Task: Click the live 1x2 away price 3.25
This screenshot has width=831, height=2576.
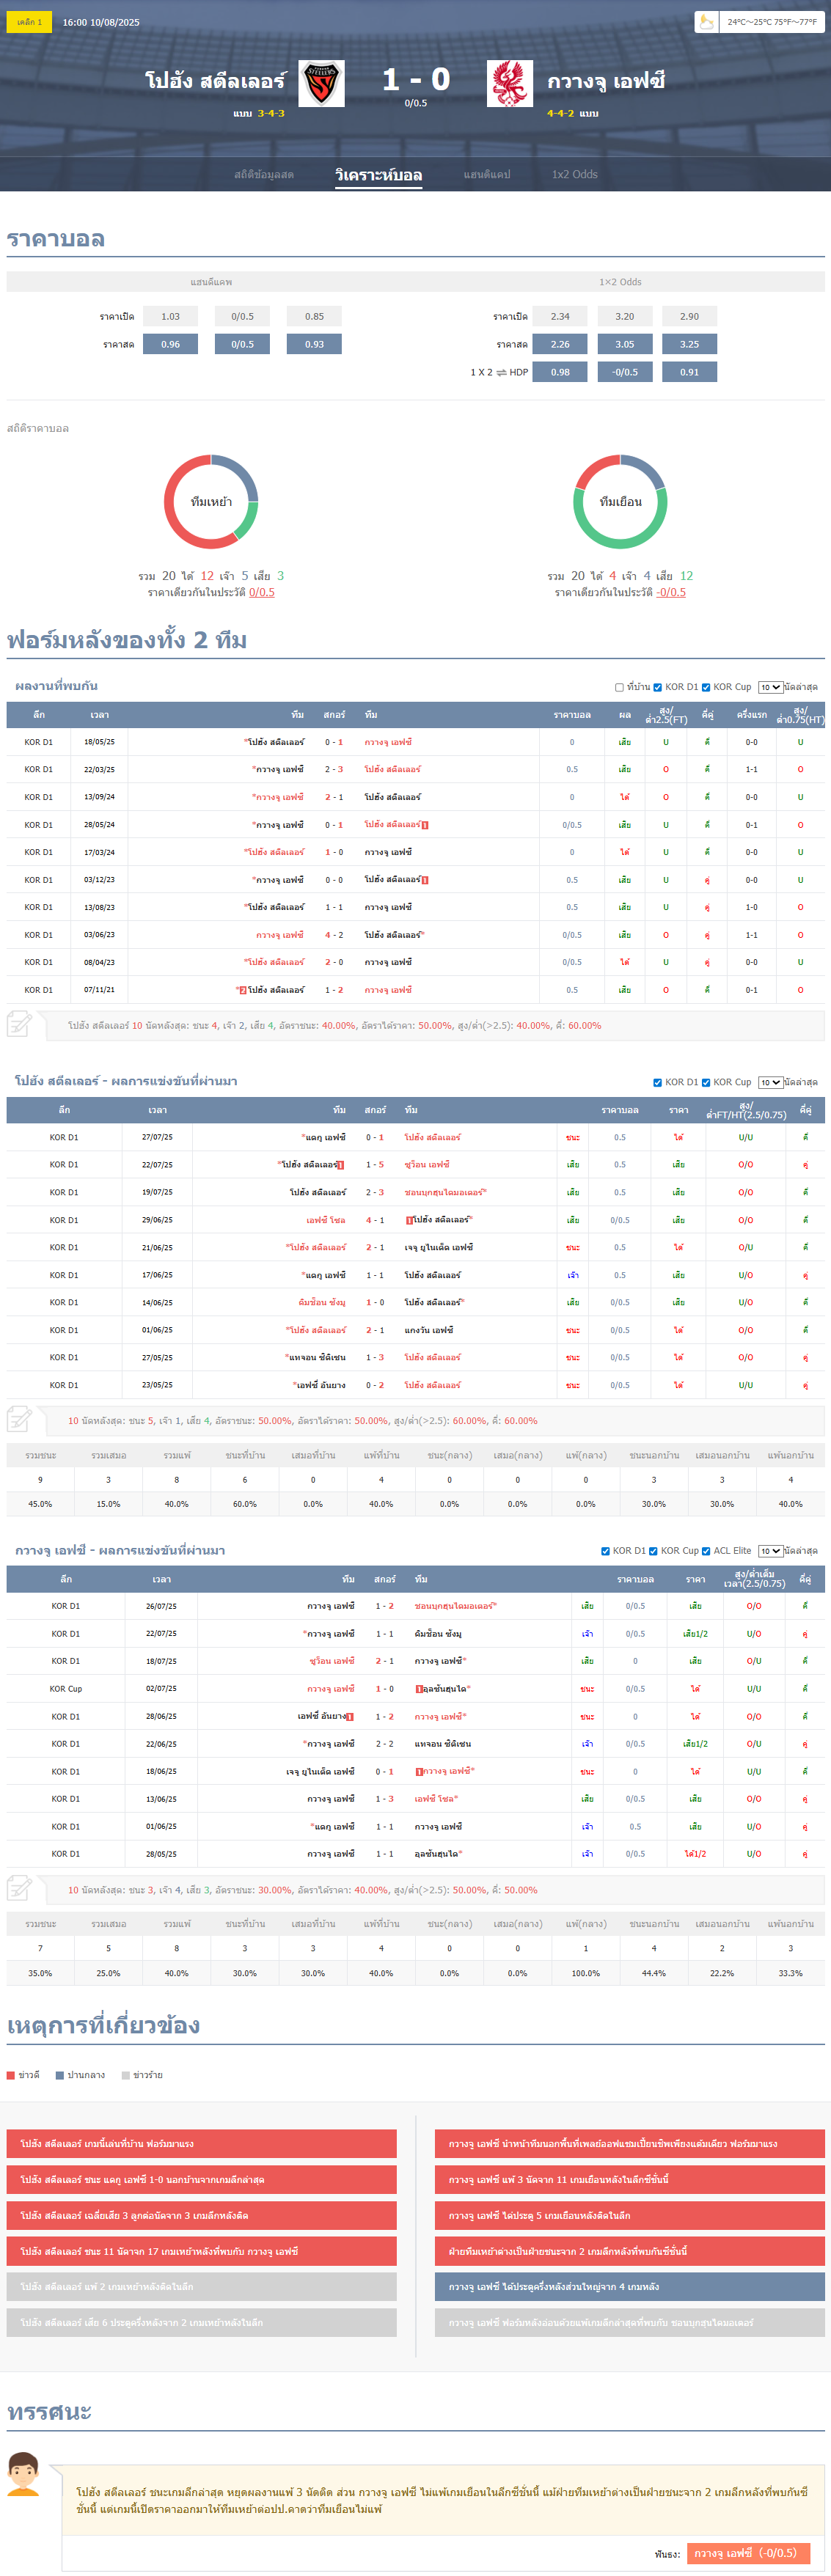Action: (690, 344)
